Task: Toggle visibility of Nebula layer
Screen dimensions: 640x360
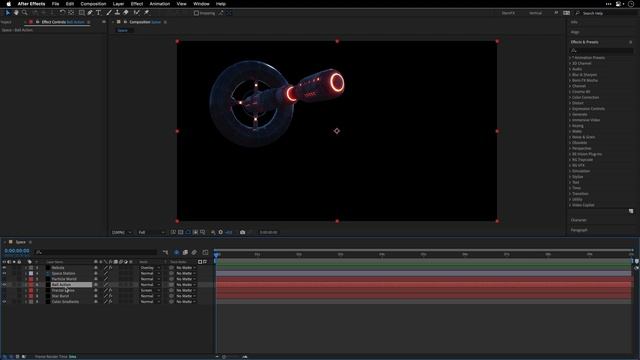Action: [4, 268]
